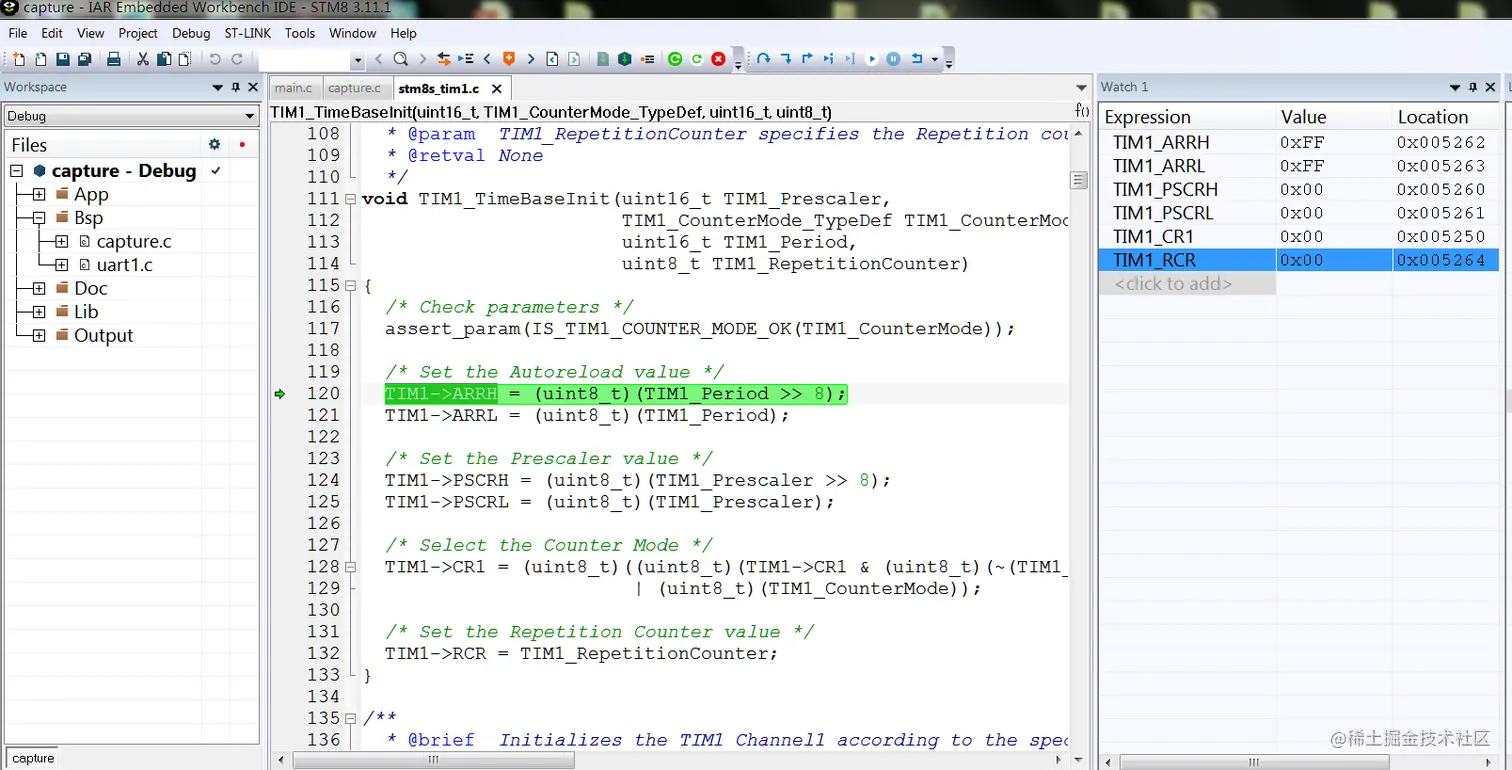
Task: Restart the debugger with the green circular arrow
Action: (x=697, y=60)
